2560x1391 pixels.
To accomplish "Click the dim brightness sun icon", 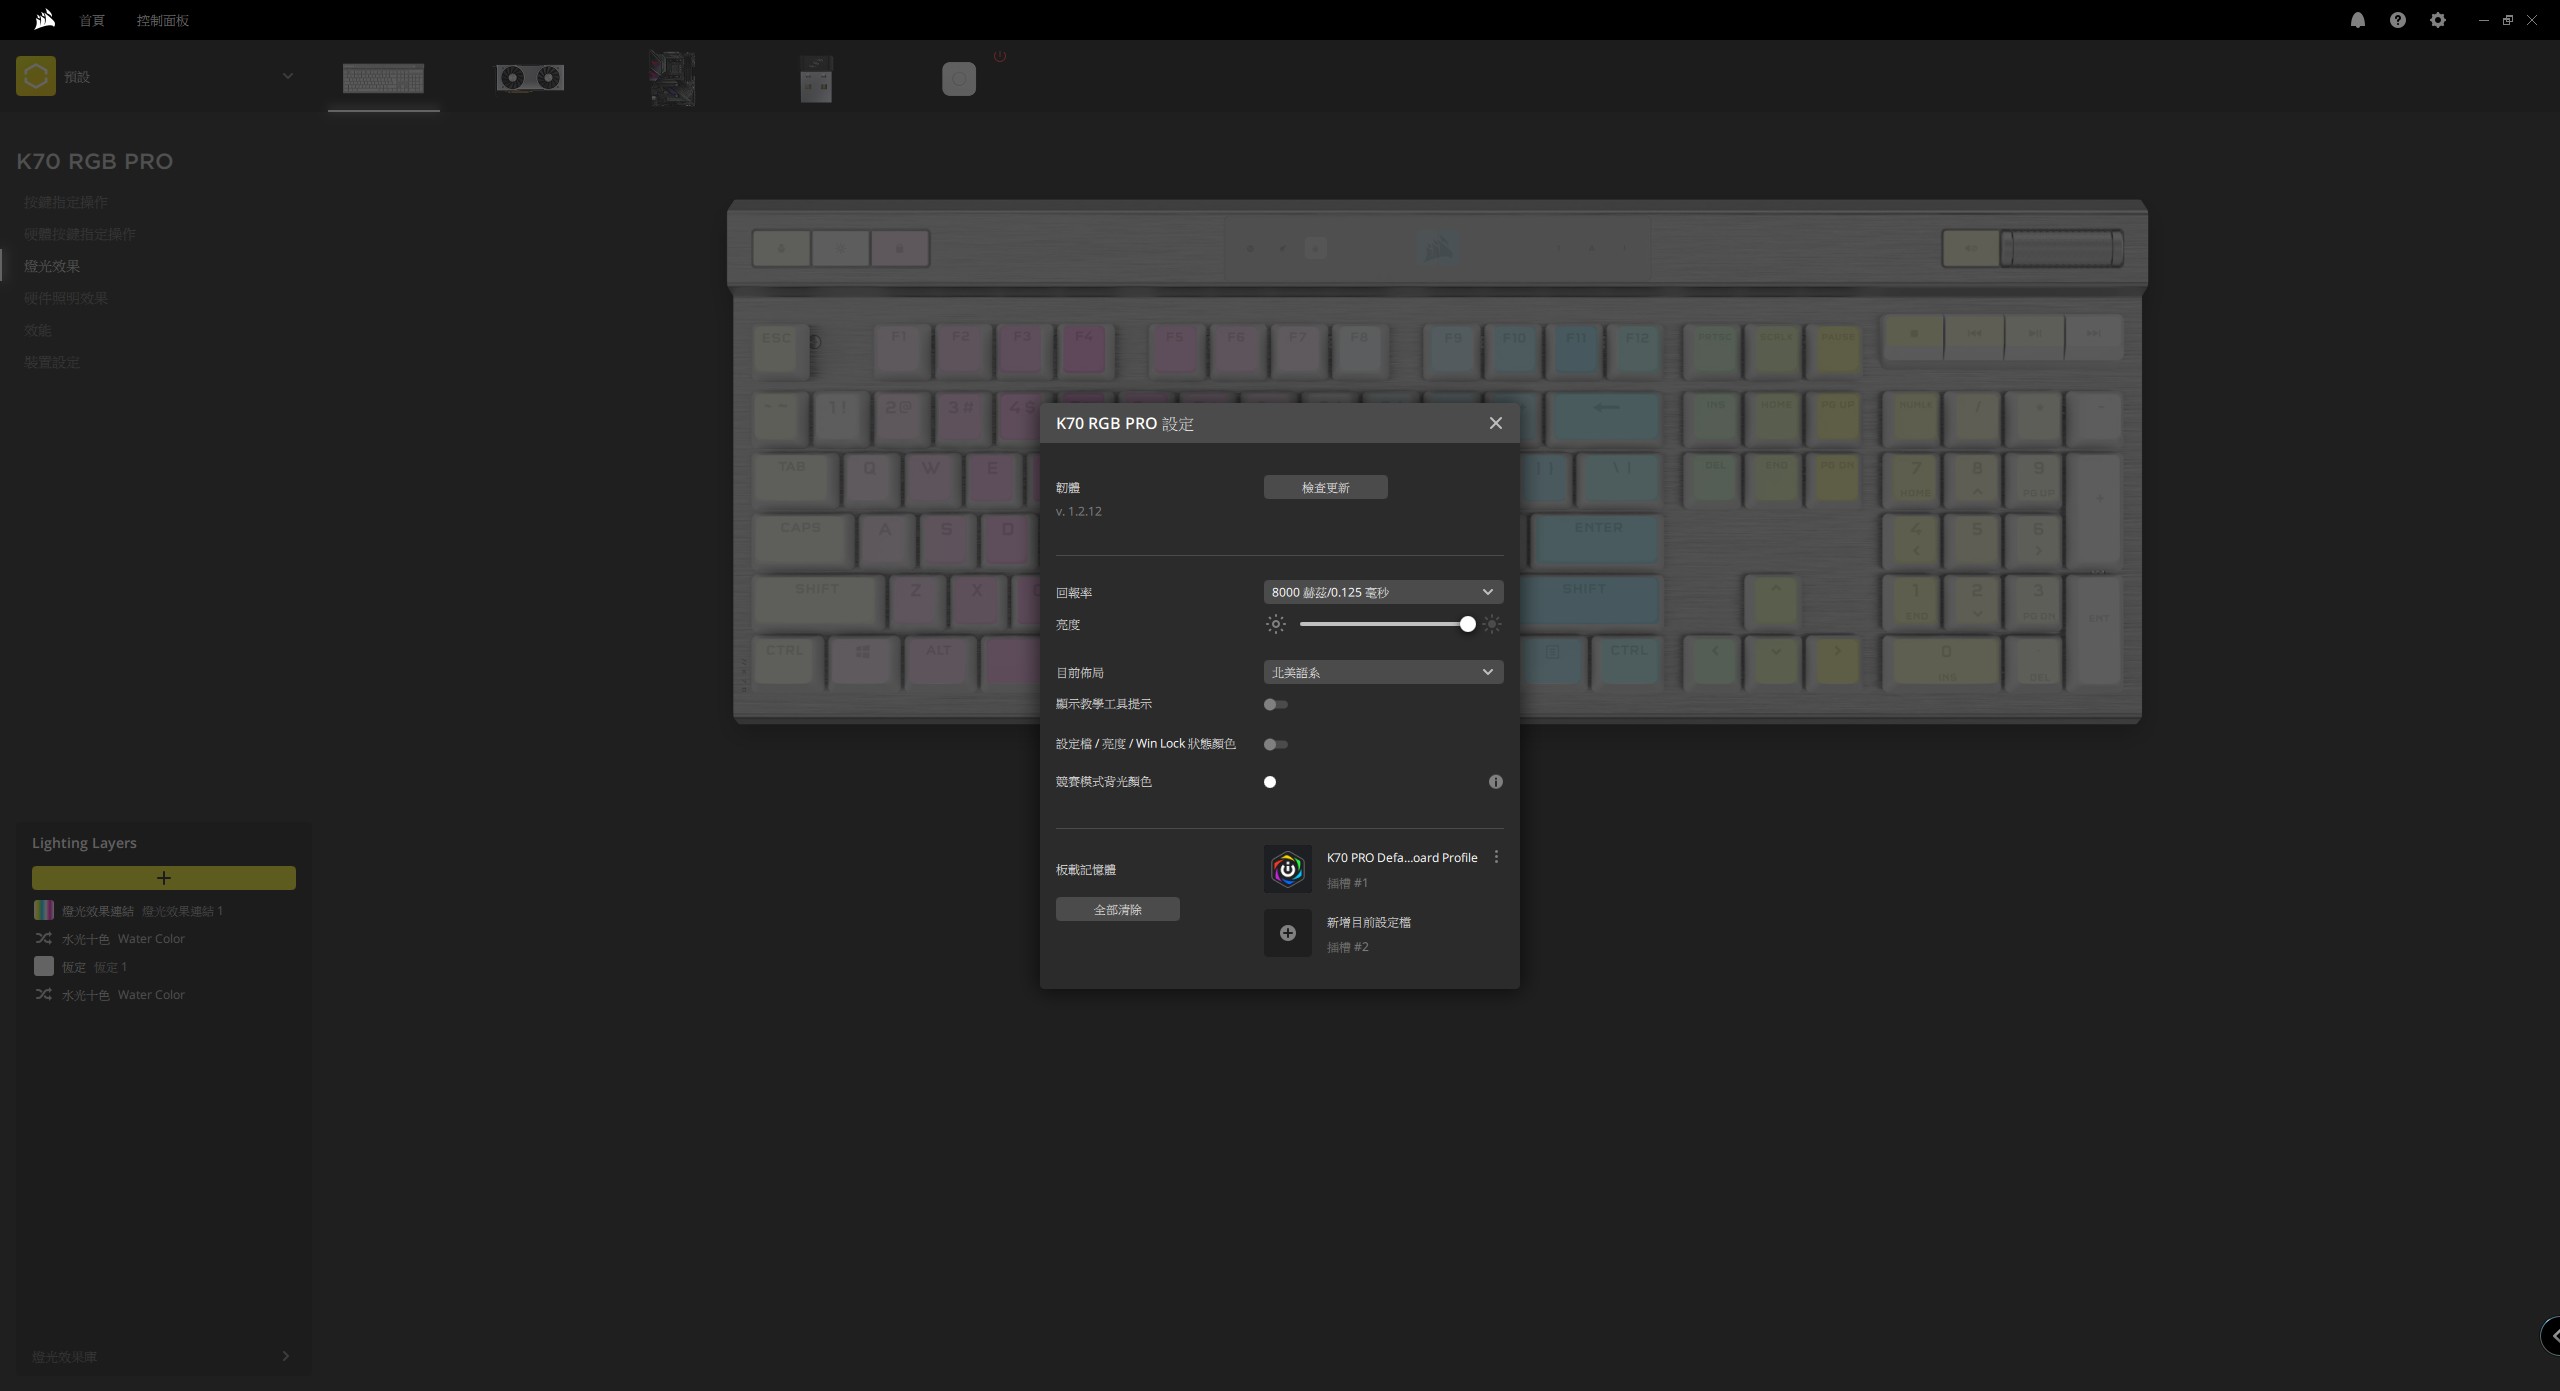I will [1275, 624].
